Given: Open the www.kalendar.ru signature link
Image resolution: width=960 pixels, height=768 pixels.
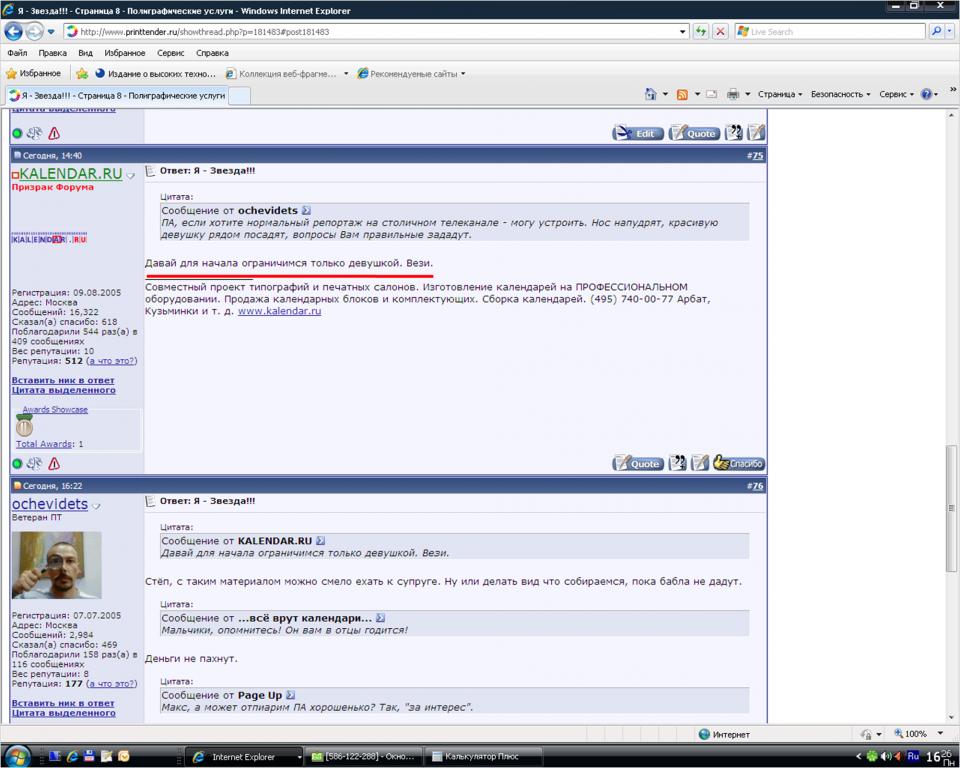Looking at the screenshot, I should [279, 311].
